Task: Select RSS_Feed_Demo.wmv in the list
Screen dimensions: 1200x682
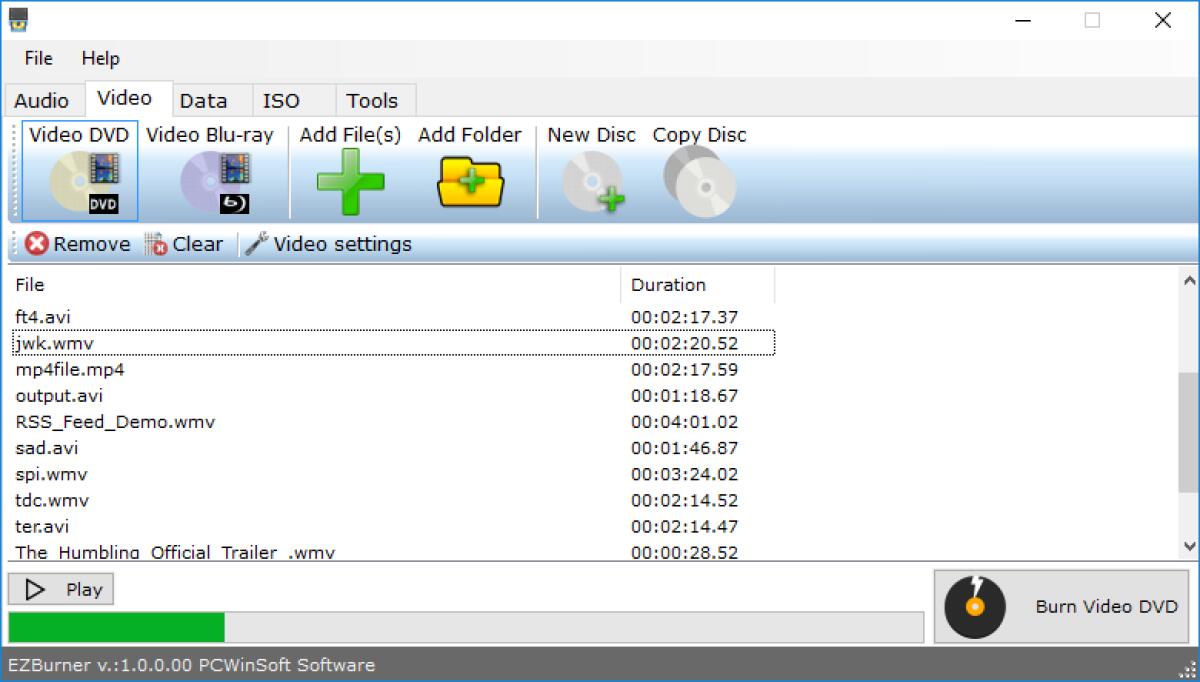Action: (113, 422)
